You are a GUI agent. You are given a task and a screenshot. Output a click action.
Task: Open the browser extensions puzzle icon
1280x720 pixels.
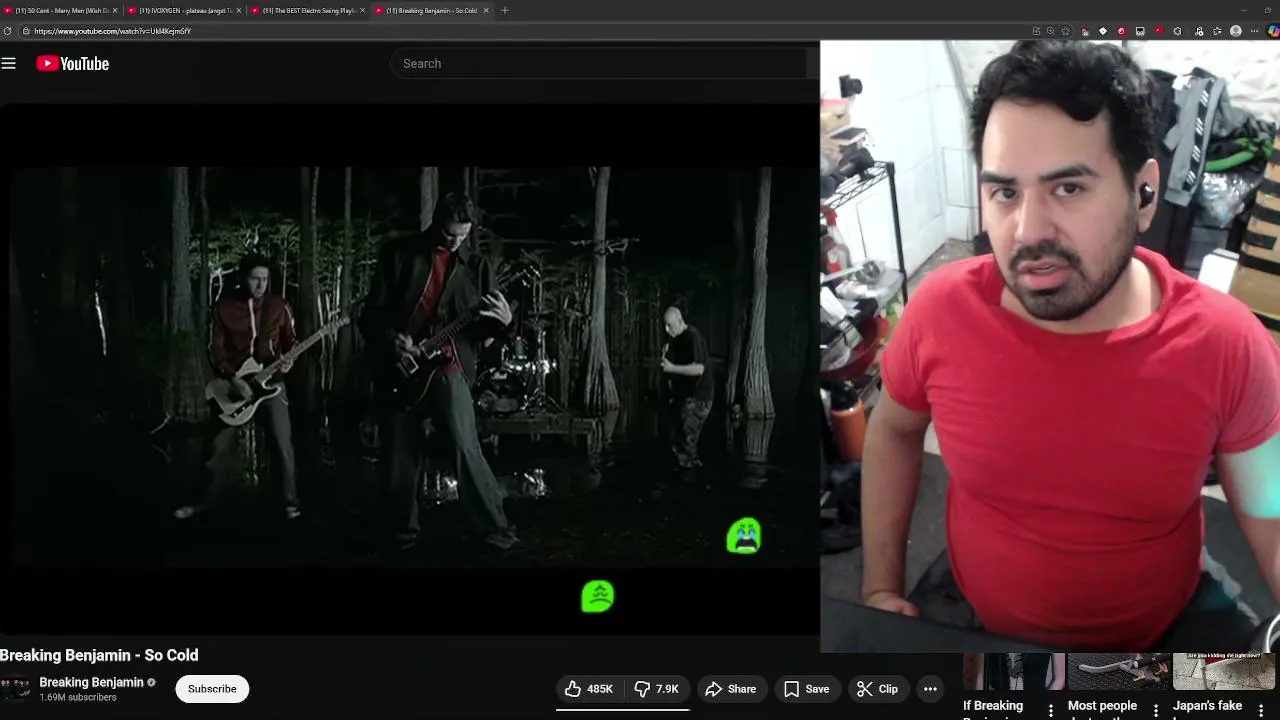click(x=1177, y=31)
